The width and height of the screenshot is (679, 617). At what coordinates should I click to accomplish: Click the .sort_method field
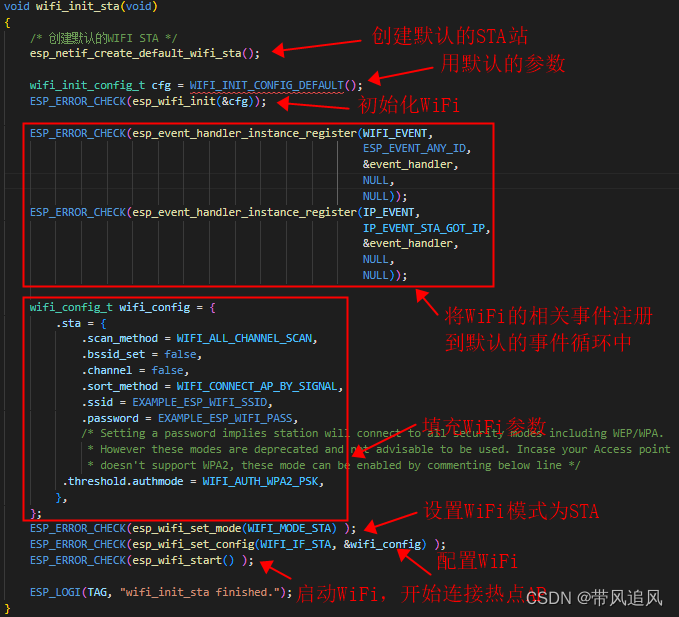pyautogui.click(x=120, y=386)
